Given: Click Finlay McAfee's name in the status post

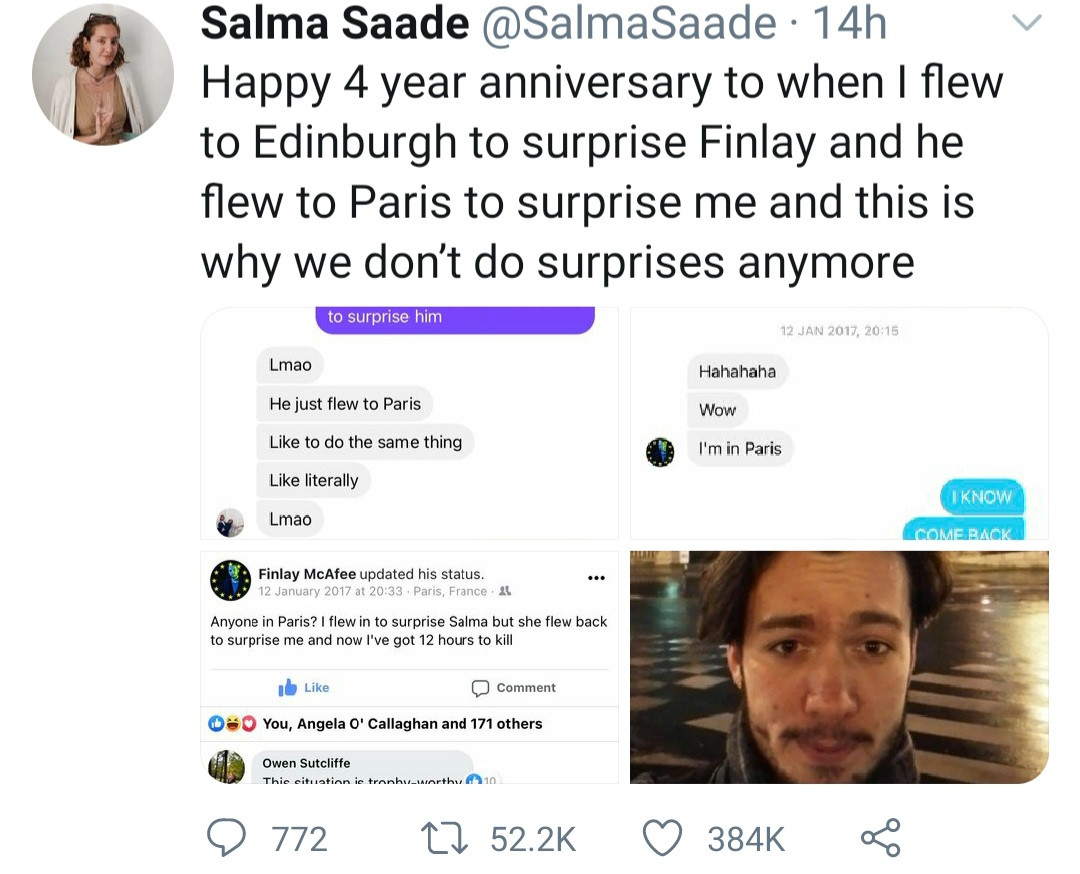Looking at the screenshot, I should coord(307,574).
